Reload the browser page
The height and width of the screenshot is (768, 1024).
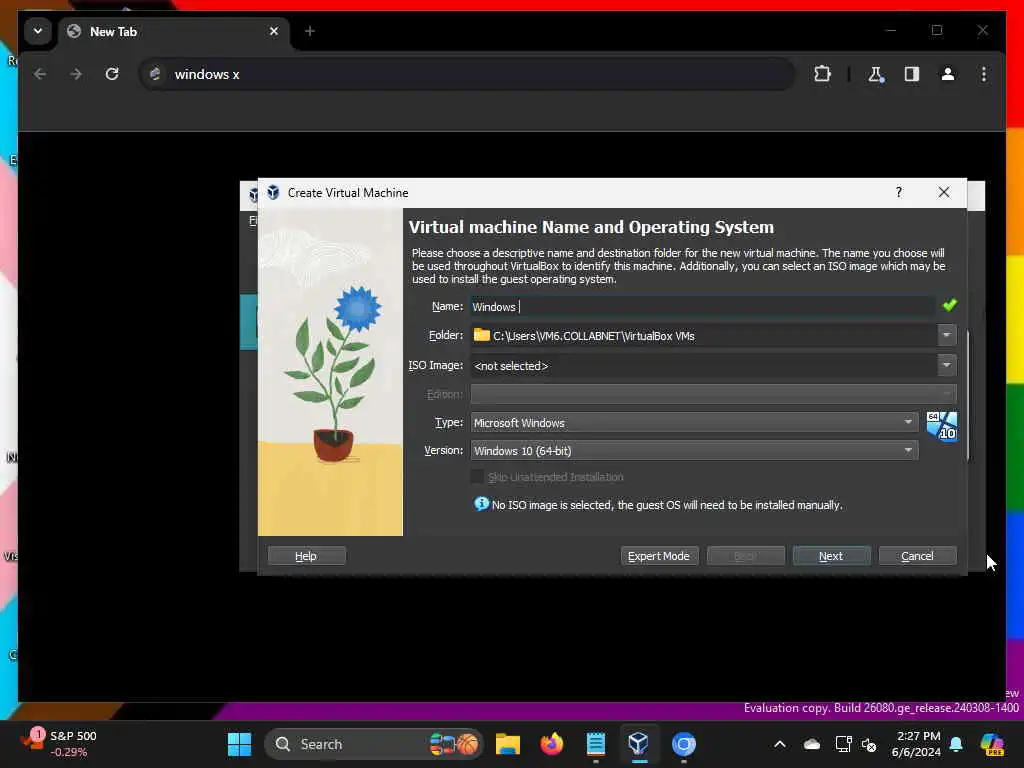pos(112,74)
